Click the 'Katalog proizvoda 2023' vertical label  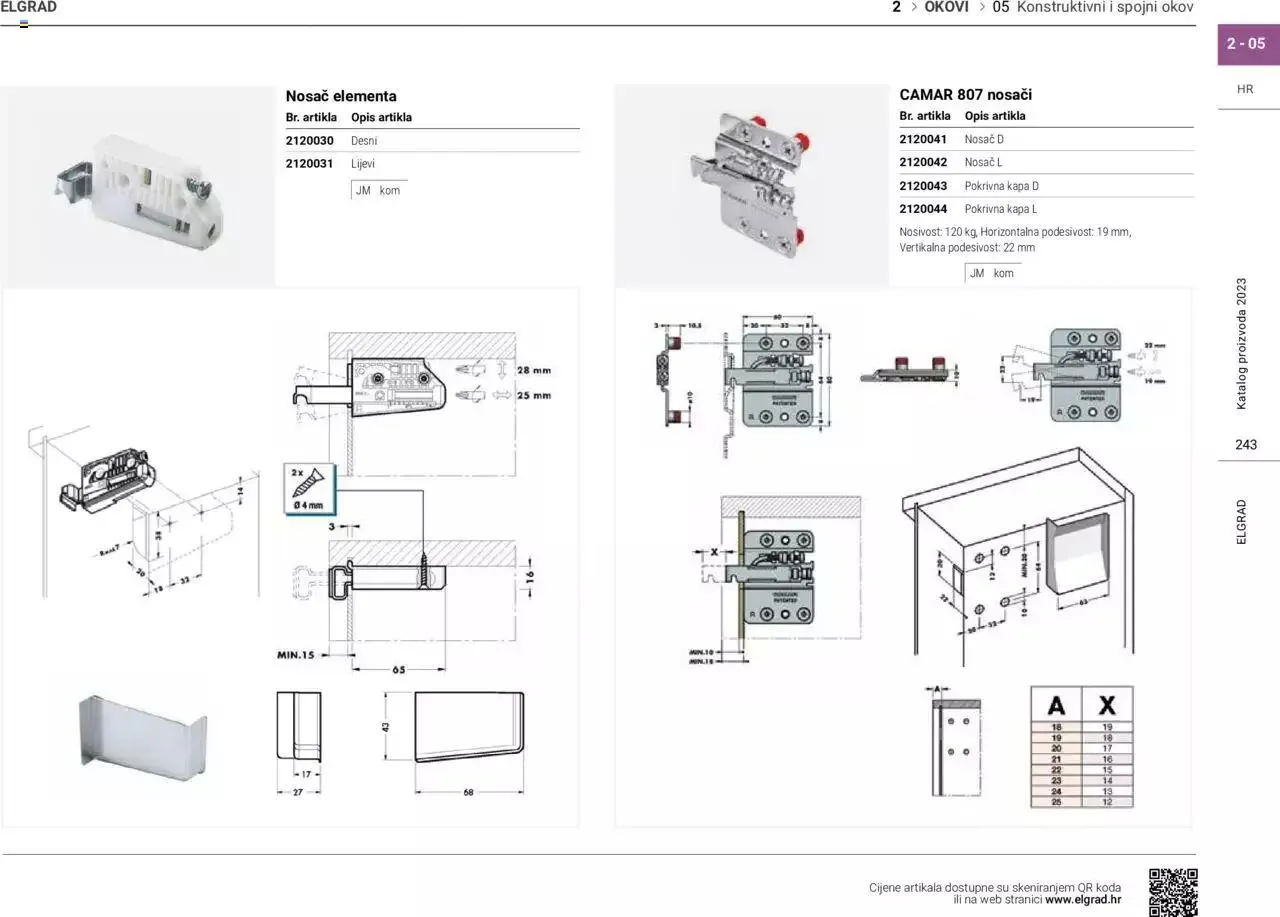click(1242, 343)
